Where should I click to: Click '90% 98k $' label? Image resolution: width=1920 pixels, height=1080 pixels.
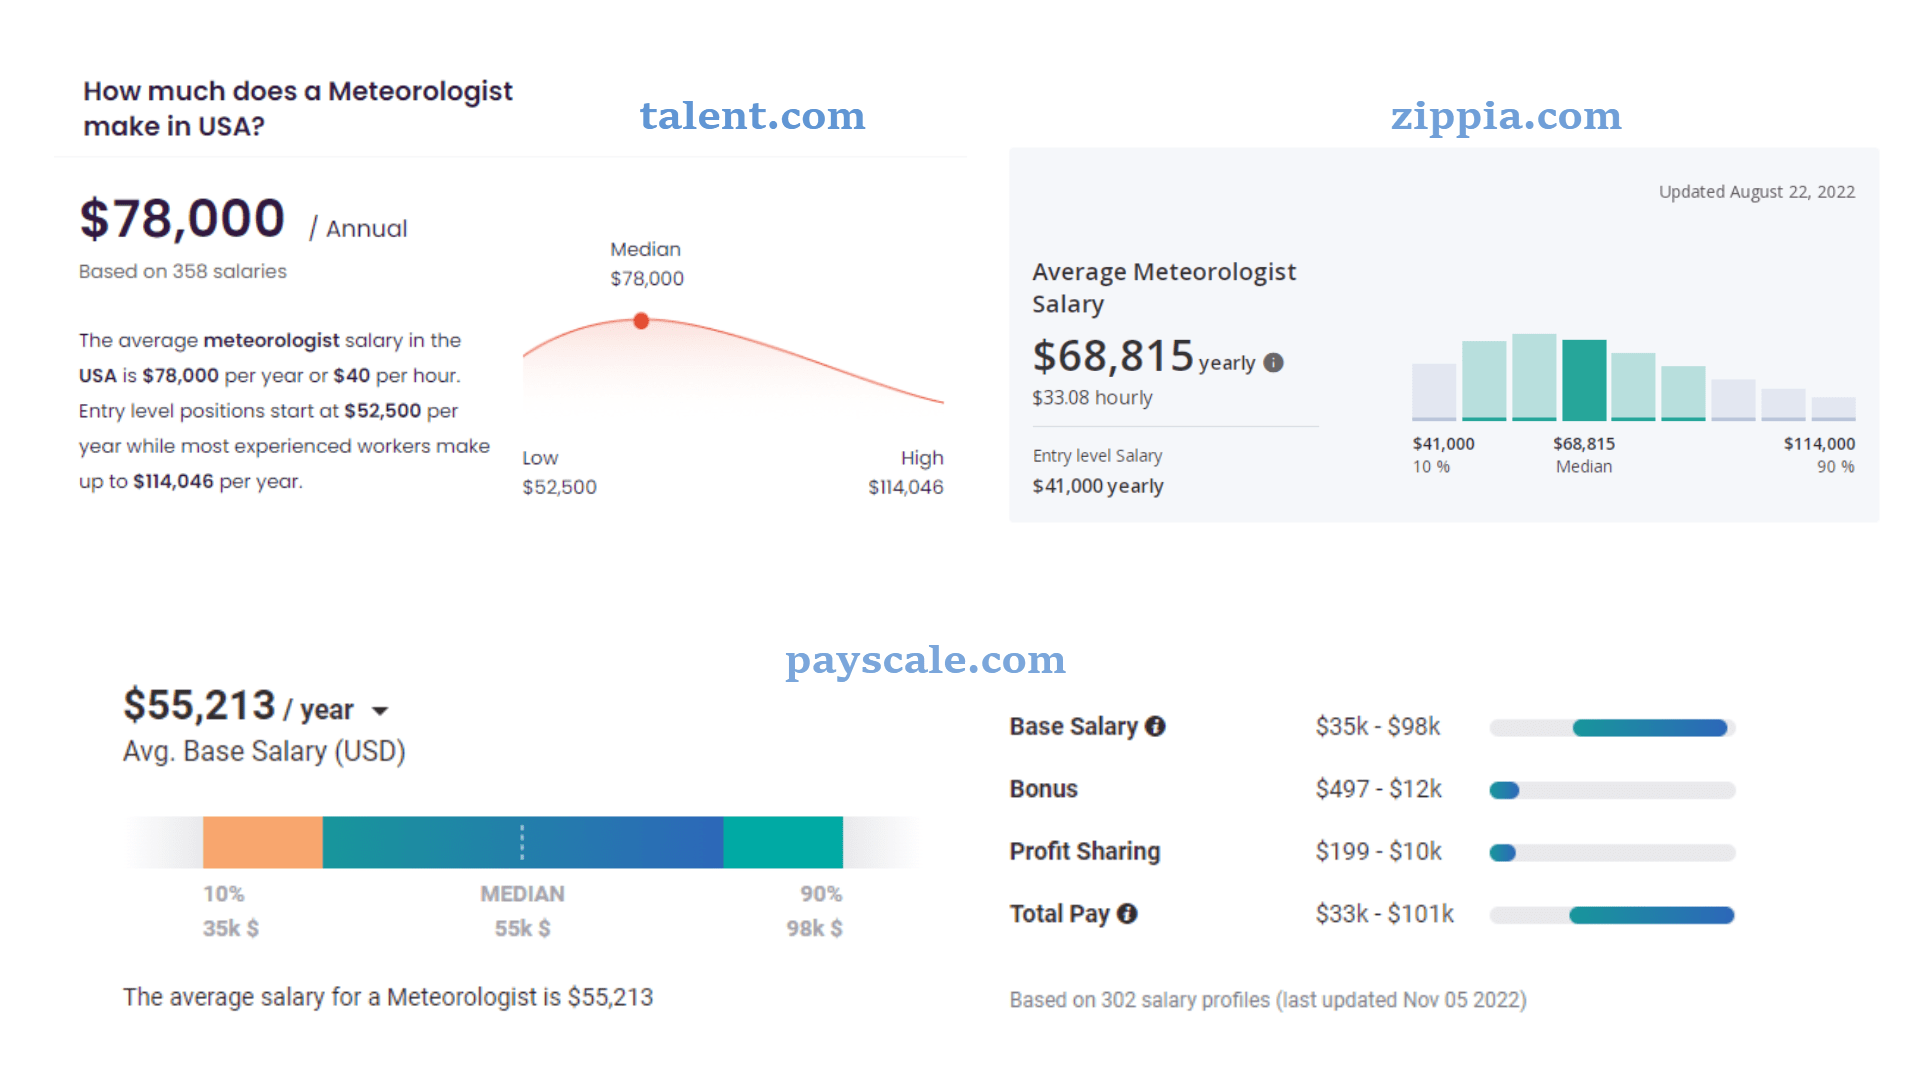814,911
